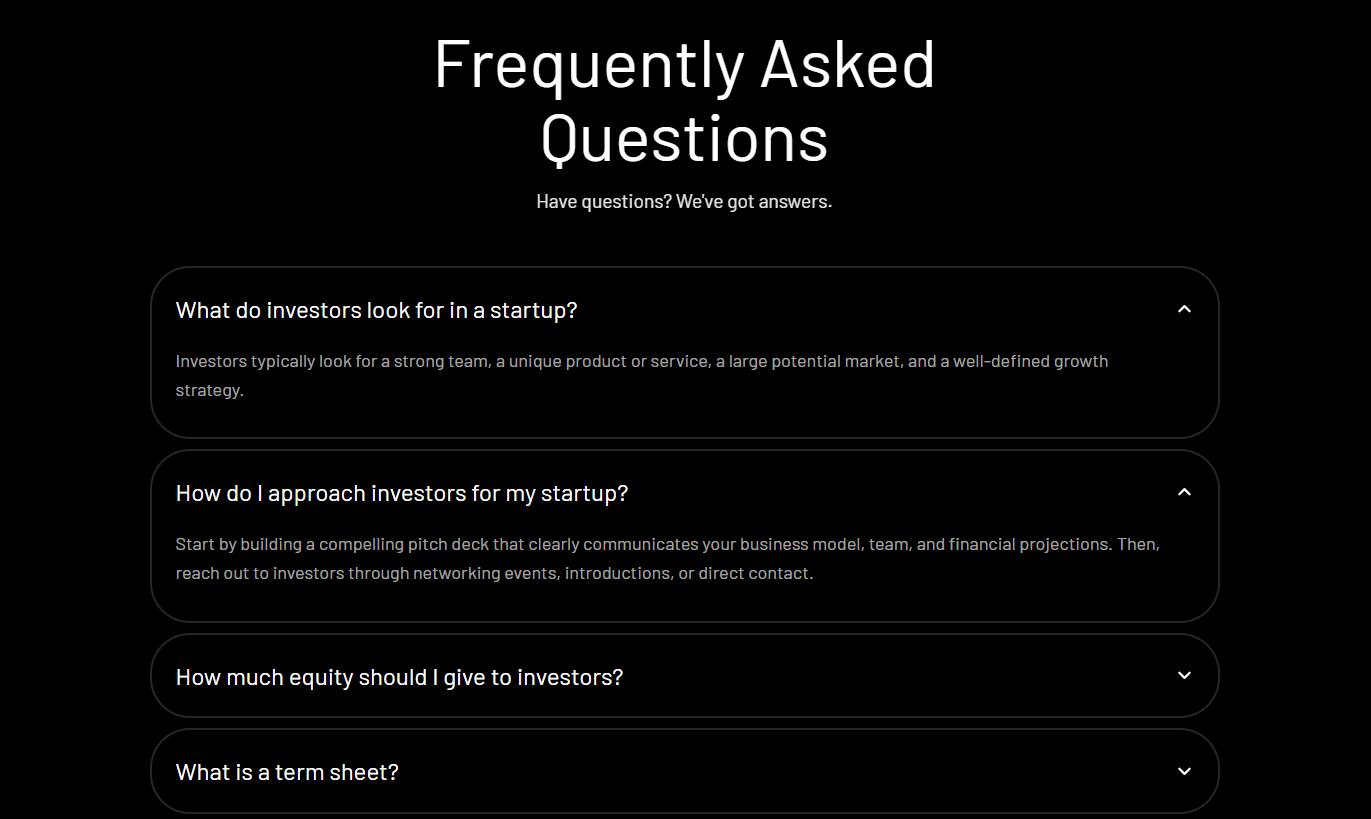Screen dimensions: 1371x819
Task: Collapse the 'What do investors look for' chevron
Action: pos(1184,310)
